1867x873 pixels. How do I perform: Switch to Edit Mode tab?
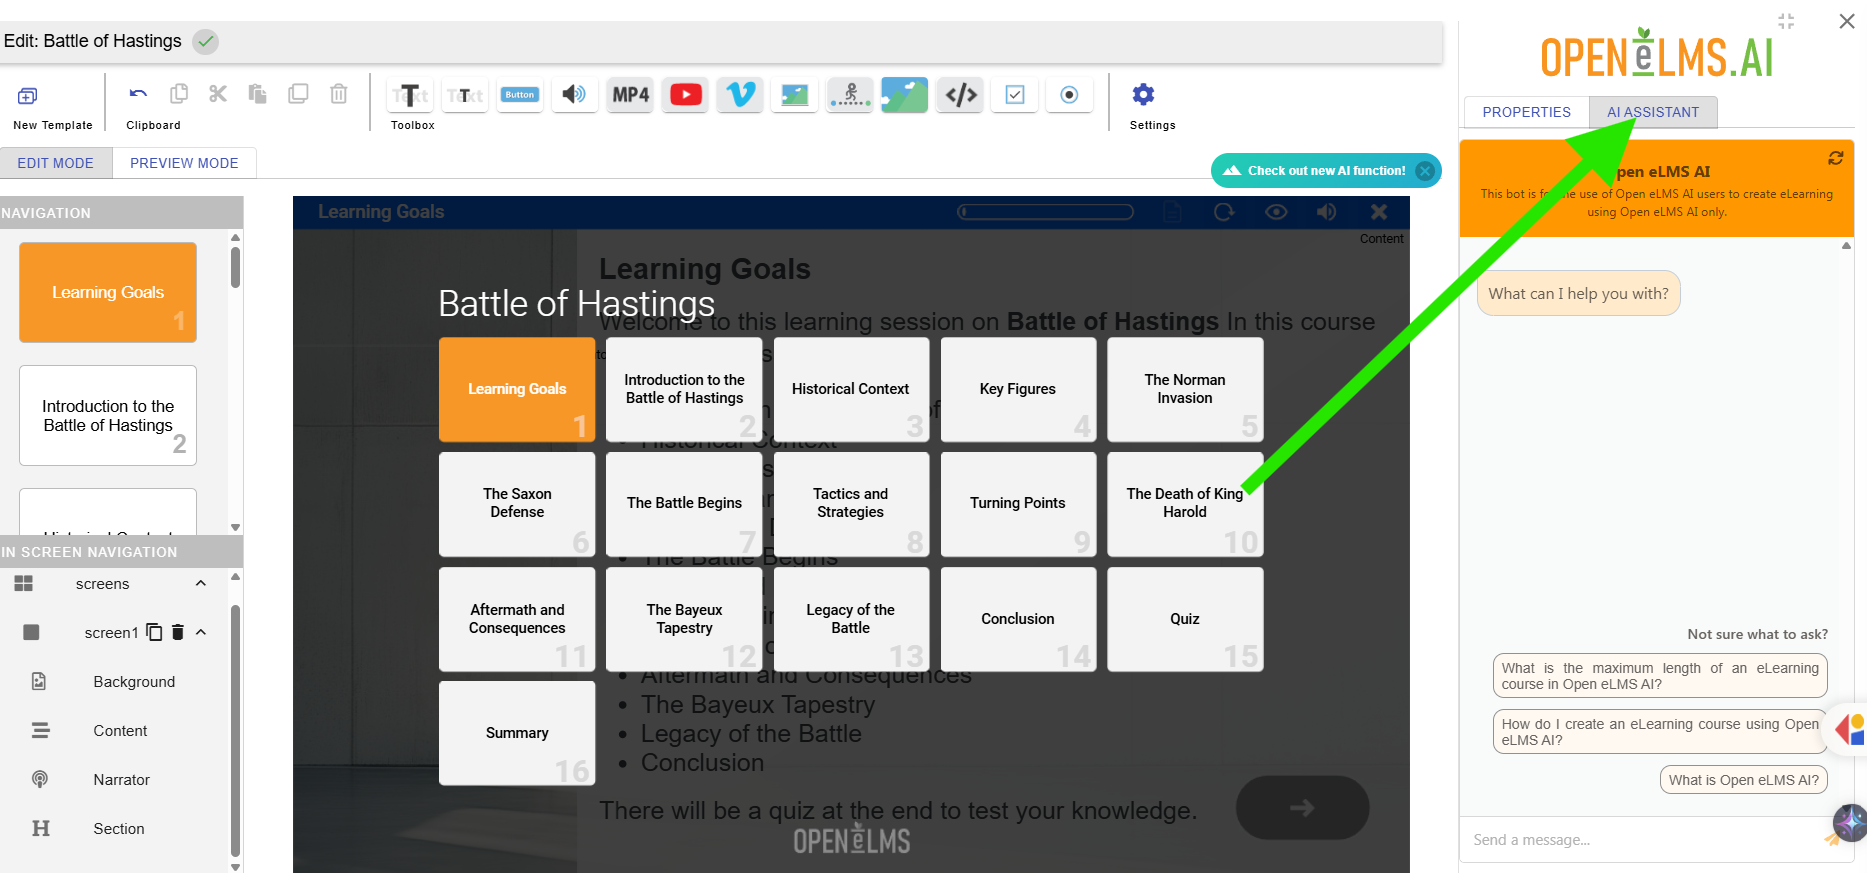pyautogui.click(x=56, y=163)
